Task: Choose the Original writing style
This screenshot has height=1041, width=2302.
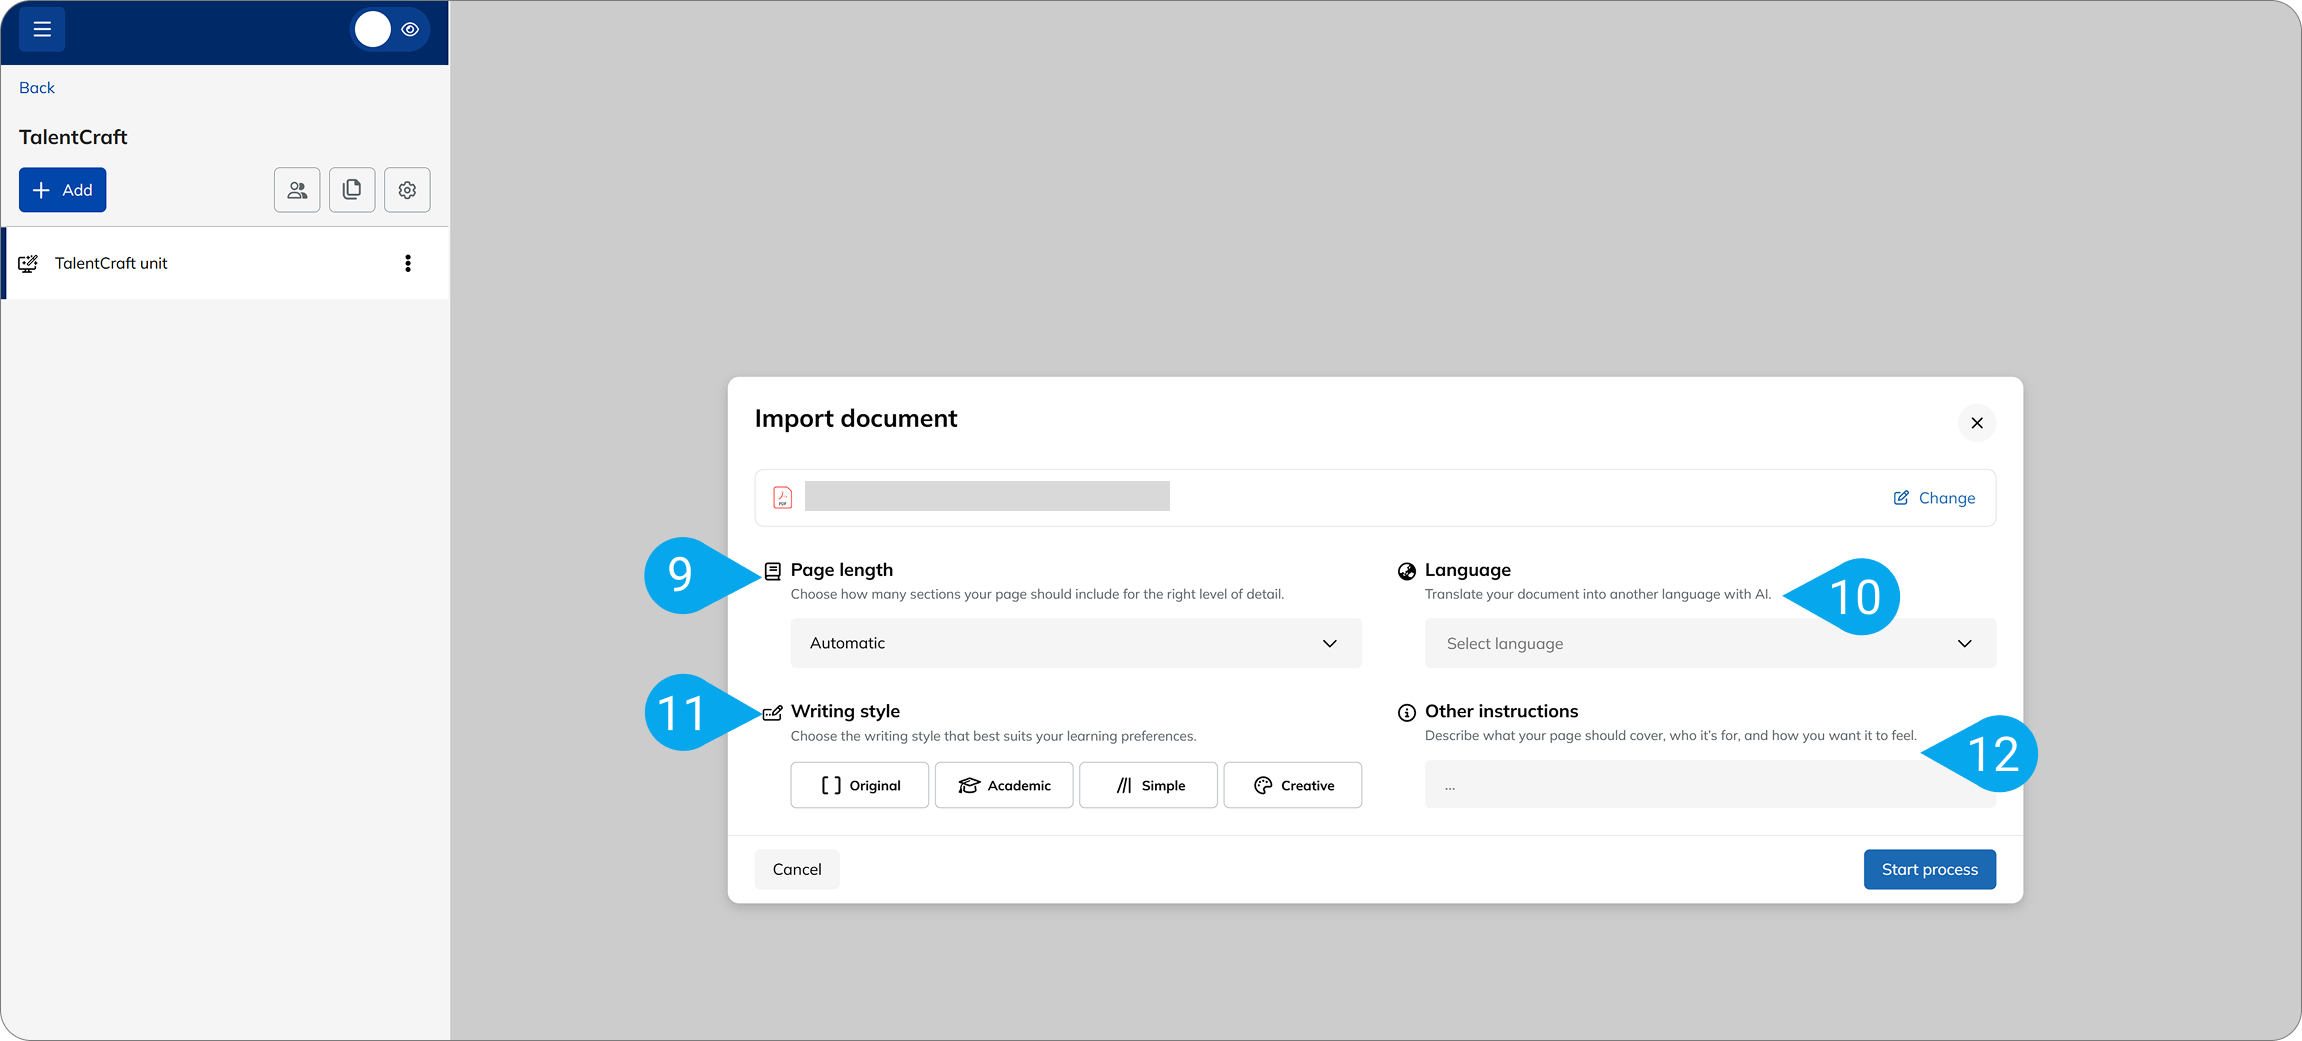Action: (859, 785)
